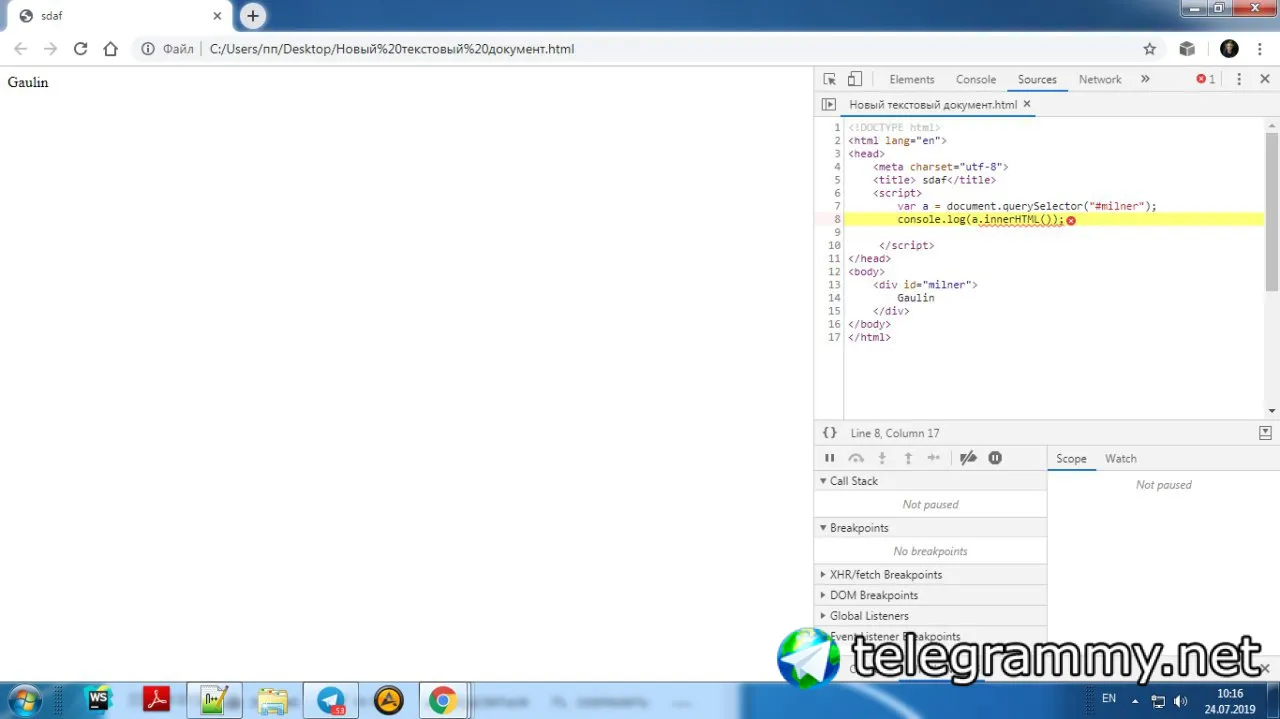Click the step over function icon
The image size is (1280, 719).
click(856, 458)
